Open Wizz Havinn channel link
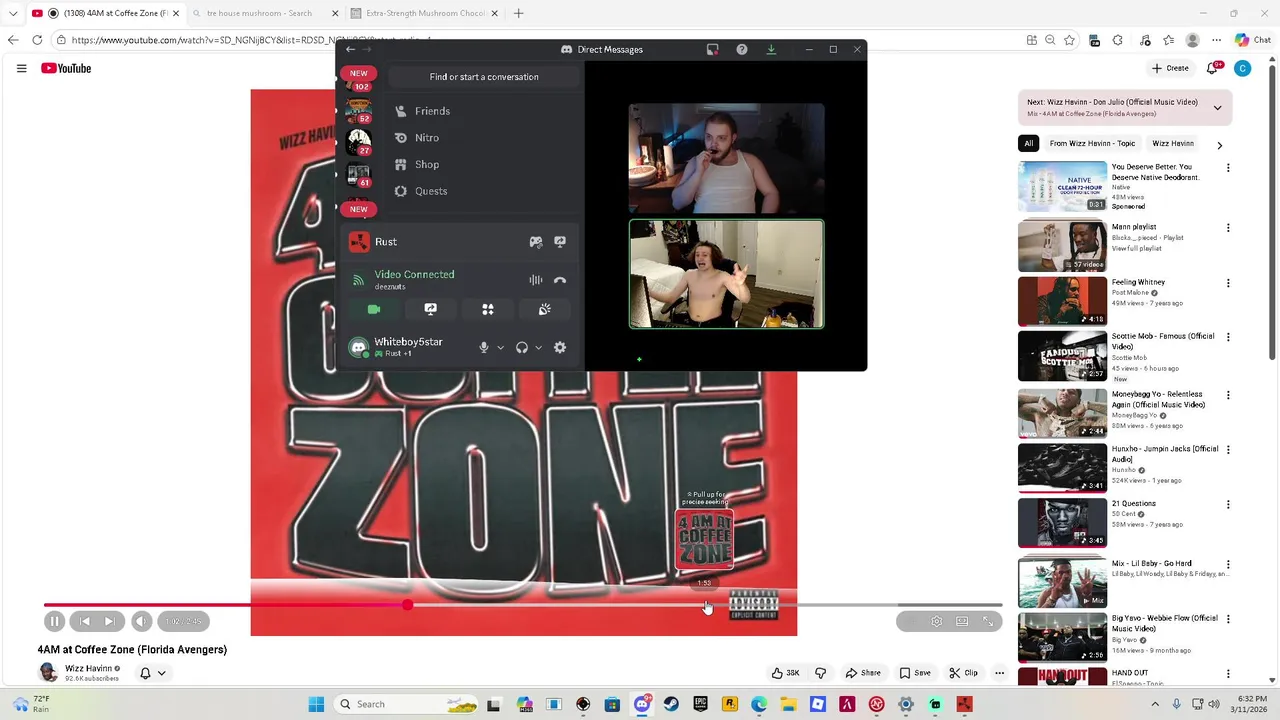This screenshot has width=1280, height=720. click(x=88, y=668)
